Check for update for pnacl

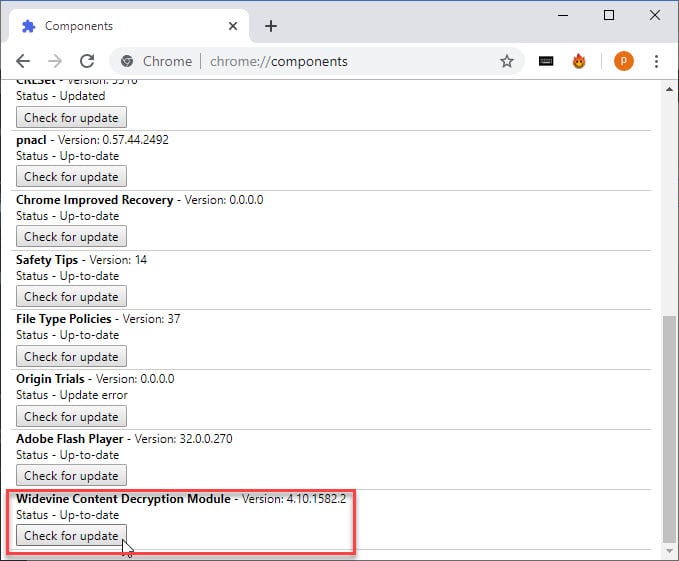[71, 177]
